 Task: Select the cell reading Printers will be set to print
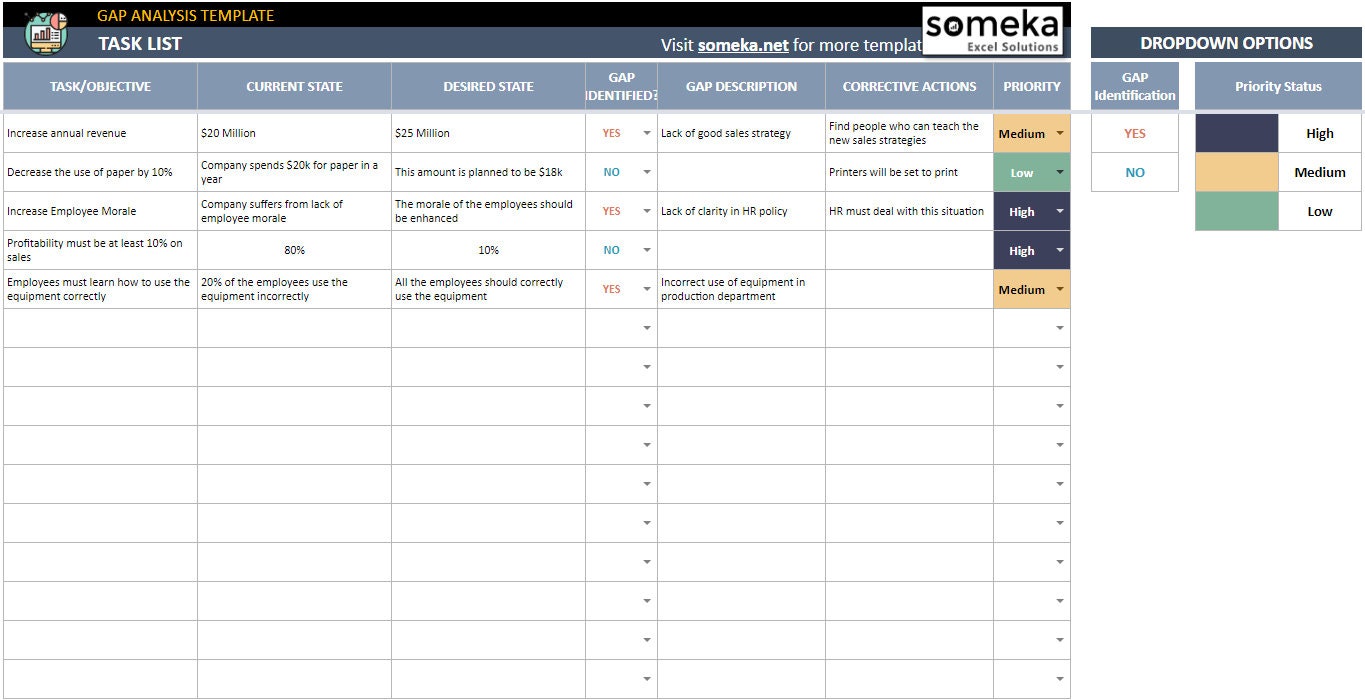(908, 172)
